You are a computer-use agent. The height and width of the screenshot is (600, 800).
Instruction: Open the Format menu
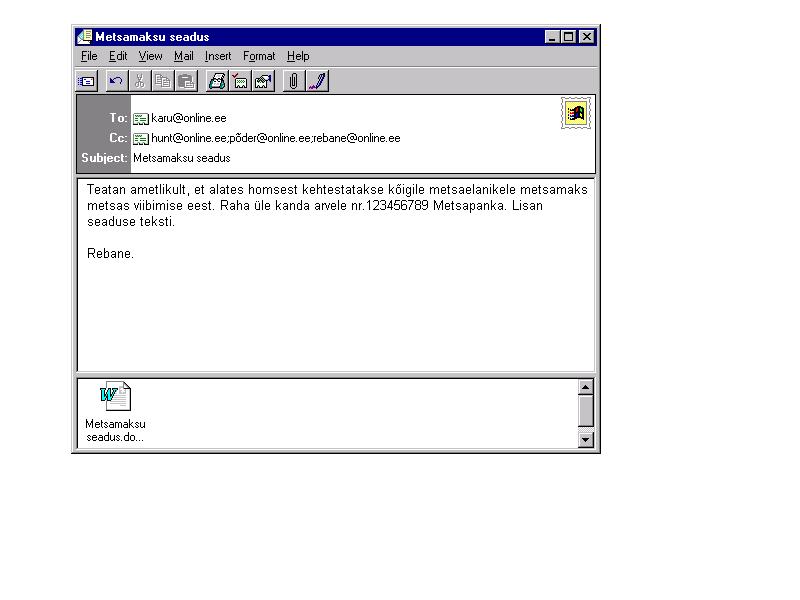(259, 56)
